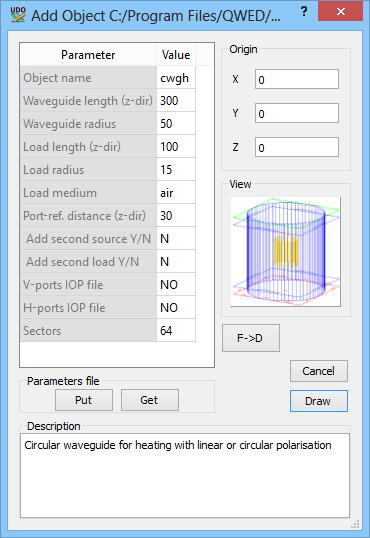The width and height of the screenshot is (370, 538).
Task: Select the Origin X input field
Action: point(297,79)
